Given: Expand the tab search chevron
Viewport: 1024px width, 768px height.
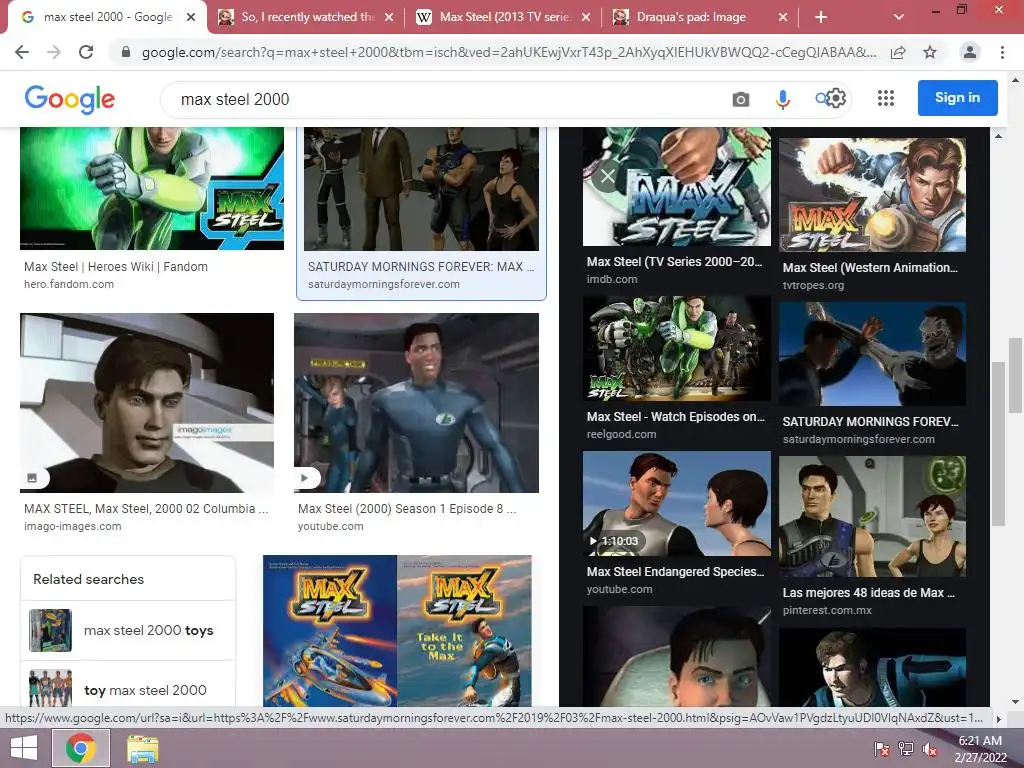Looking at the screenshot, I should point(899,18).
